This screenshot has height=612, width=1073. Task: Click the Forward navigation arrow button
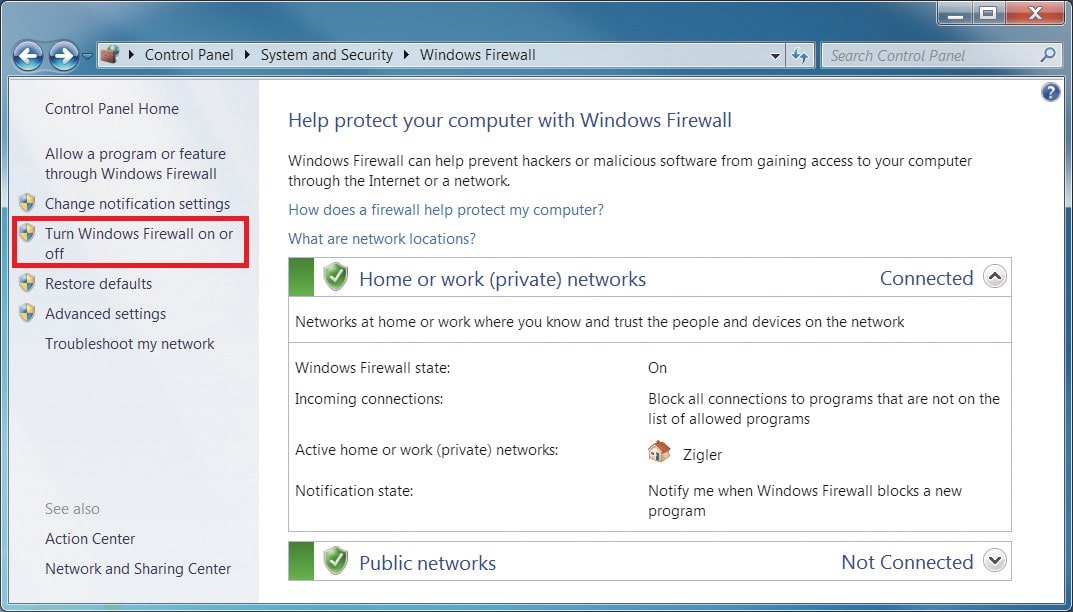[x=64, y=56]
